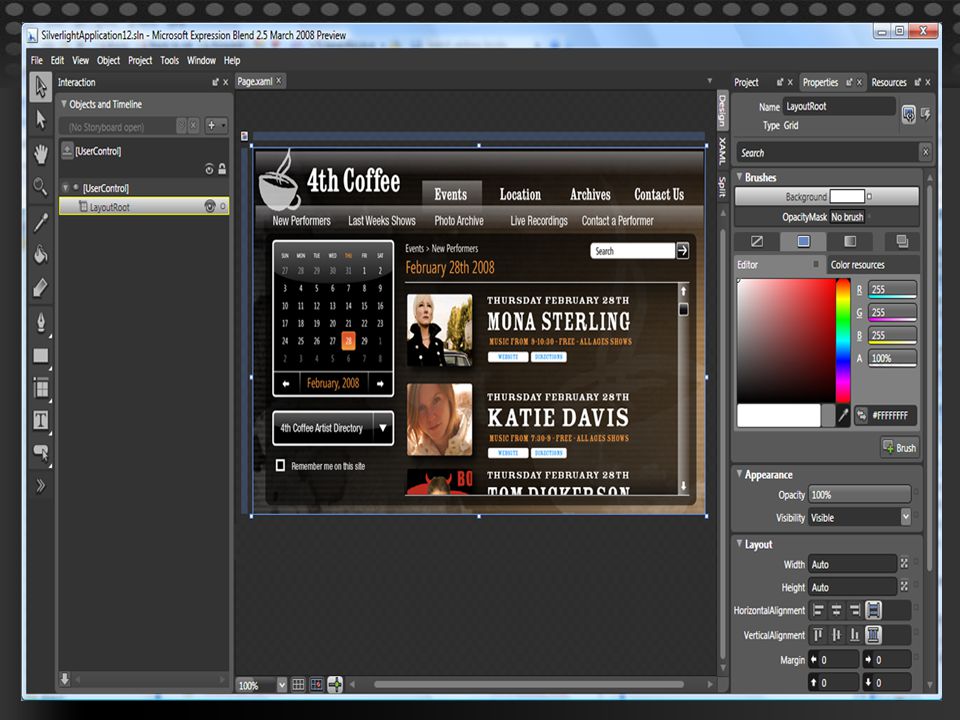The image size is (960, 720).
Task: Toggle show-all visibility eye in timeline header
Action: tap(209, 169)
